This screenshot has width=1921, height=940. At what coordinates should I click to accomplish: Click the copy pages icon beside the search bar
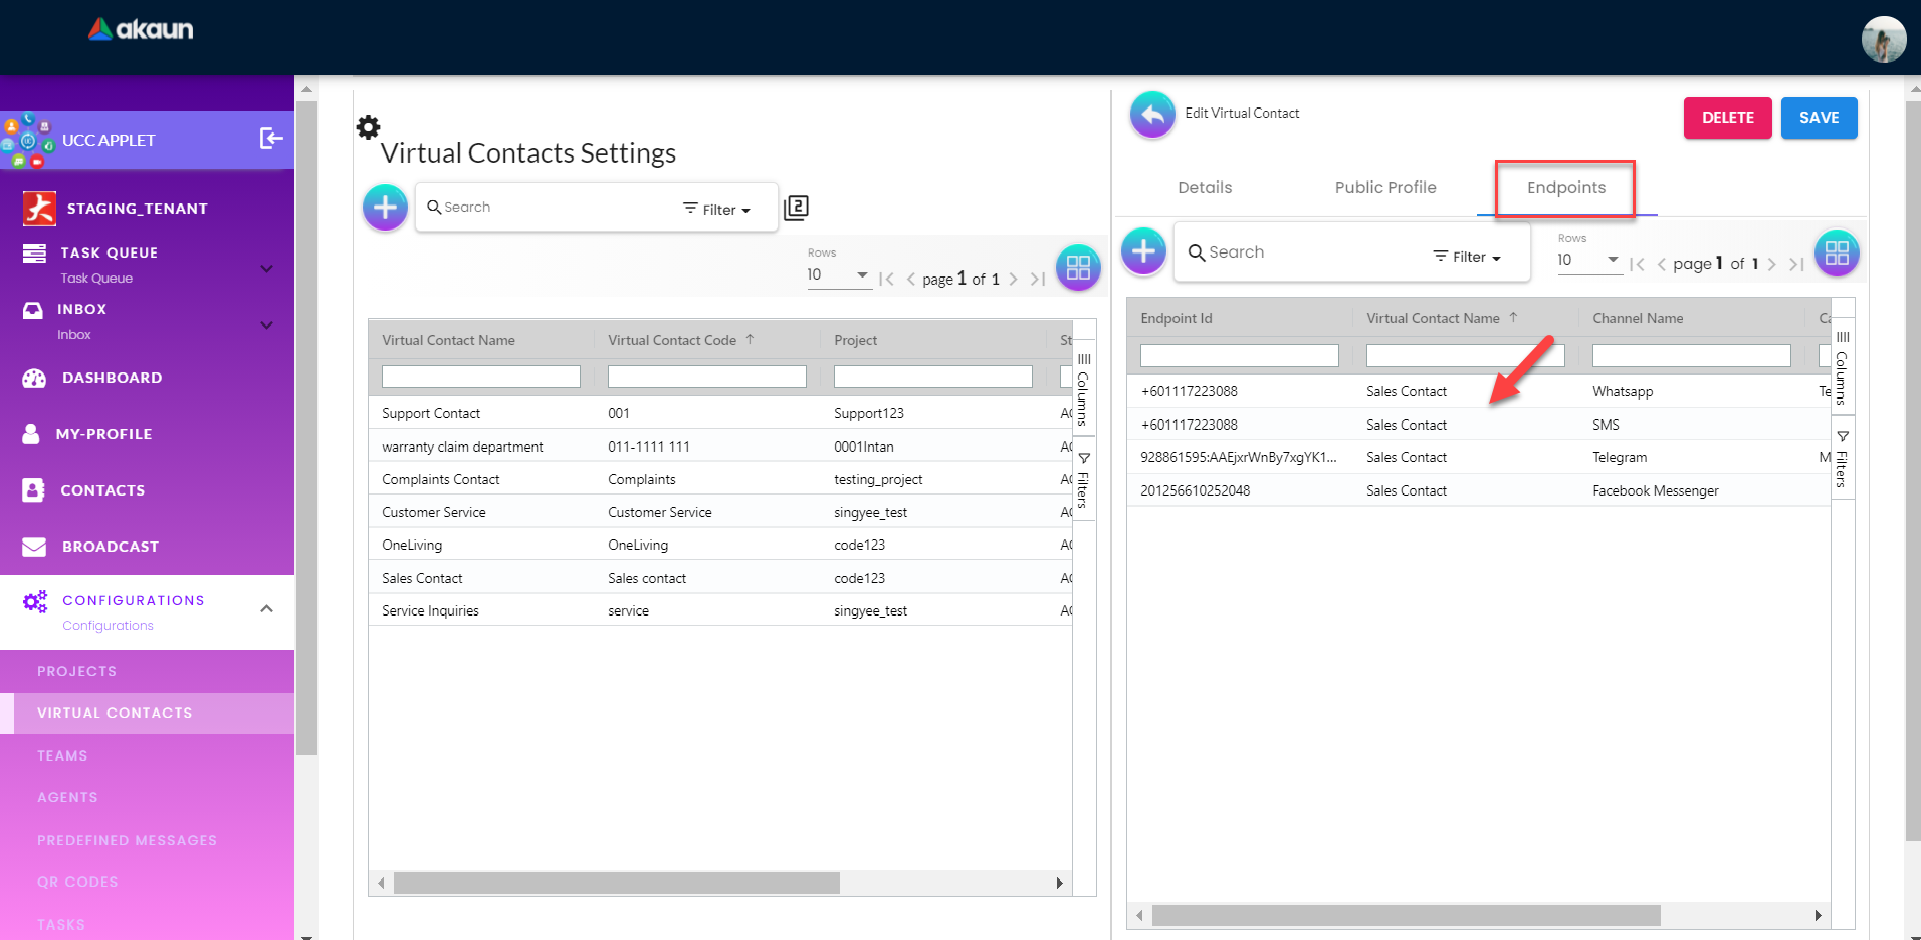[x=796, y=207]
